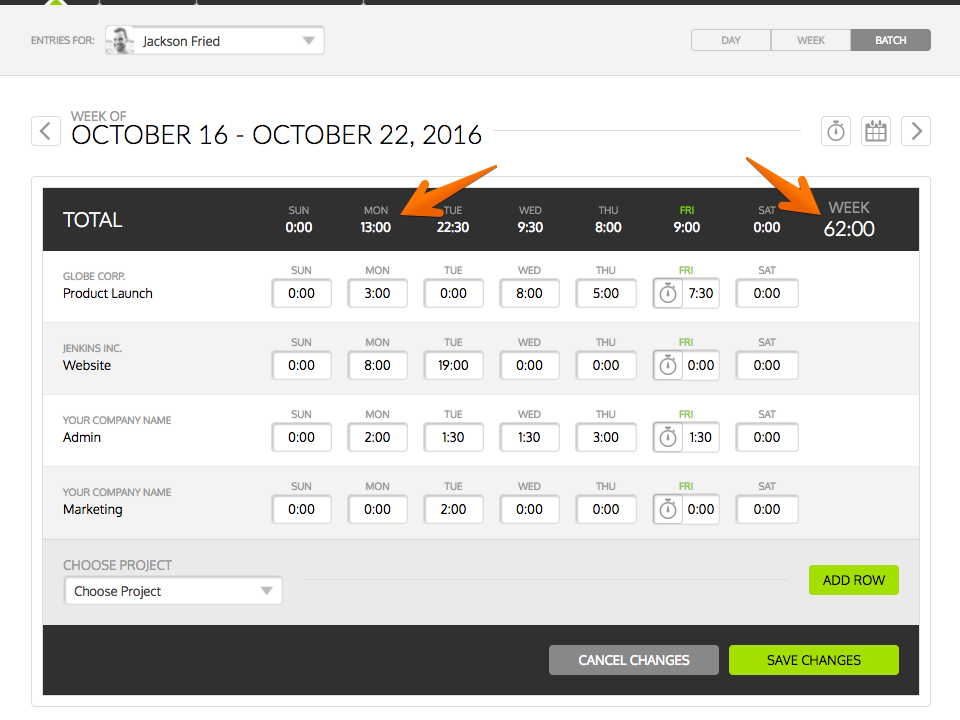
Task: Switch to the Day view tab
Action: click(x=731, y=40)
